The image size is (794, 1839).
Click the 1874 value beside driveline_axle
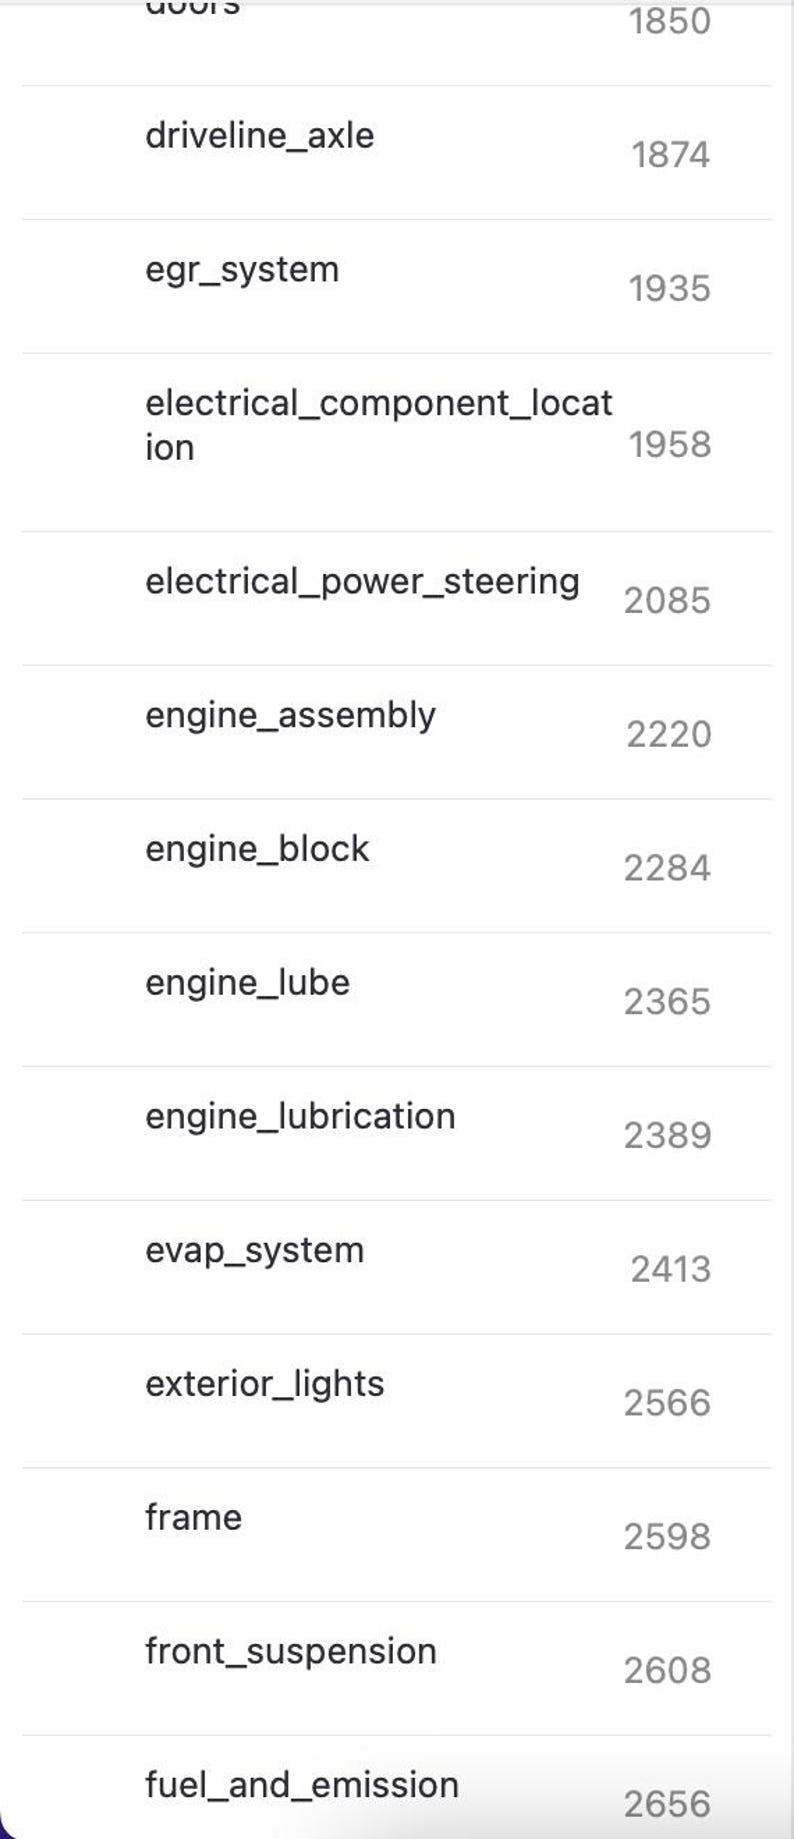[x=670, y=155]
